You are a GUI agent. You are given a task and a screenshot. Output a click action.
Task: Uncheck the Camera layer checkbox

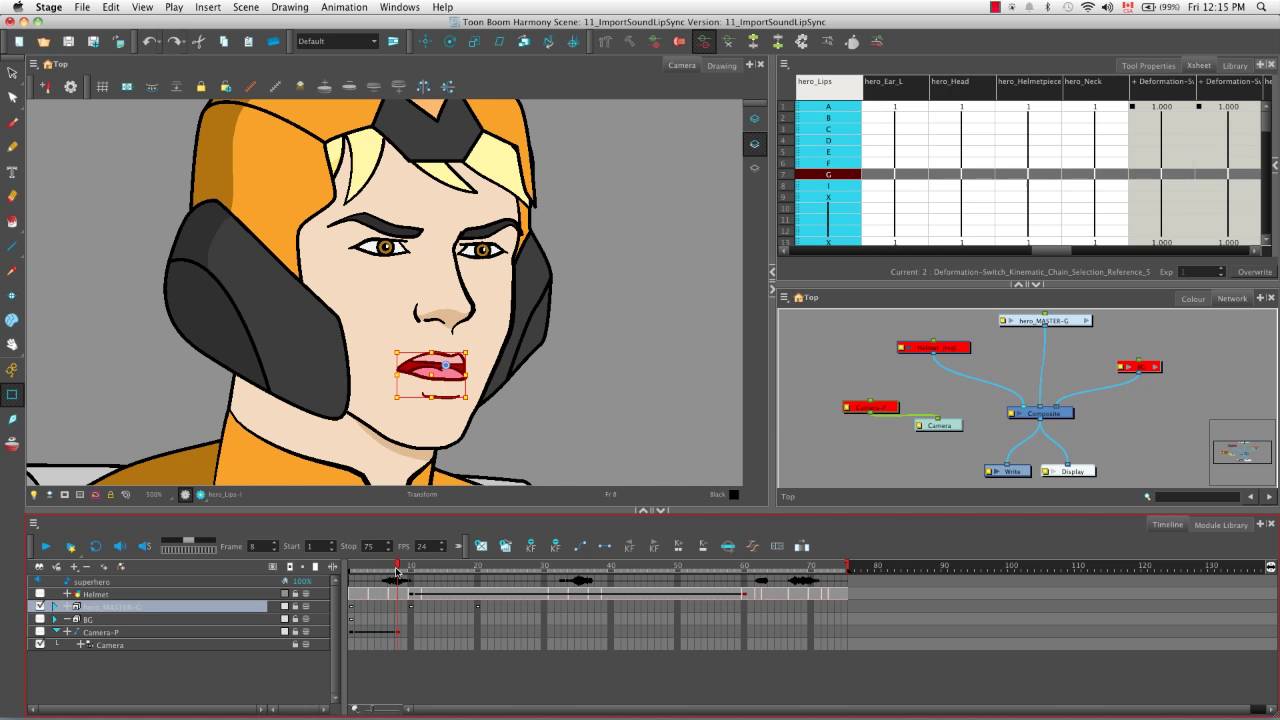(x=40, y=644)
